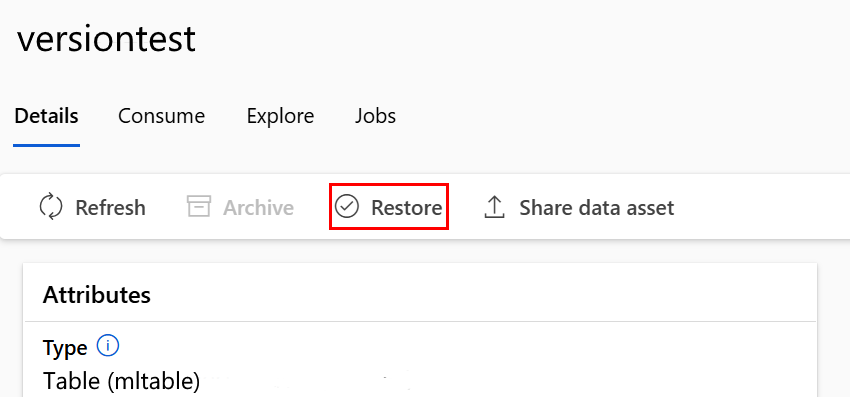Click empty toolbar space right of Share data asset

(x=760, y=208)
